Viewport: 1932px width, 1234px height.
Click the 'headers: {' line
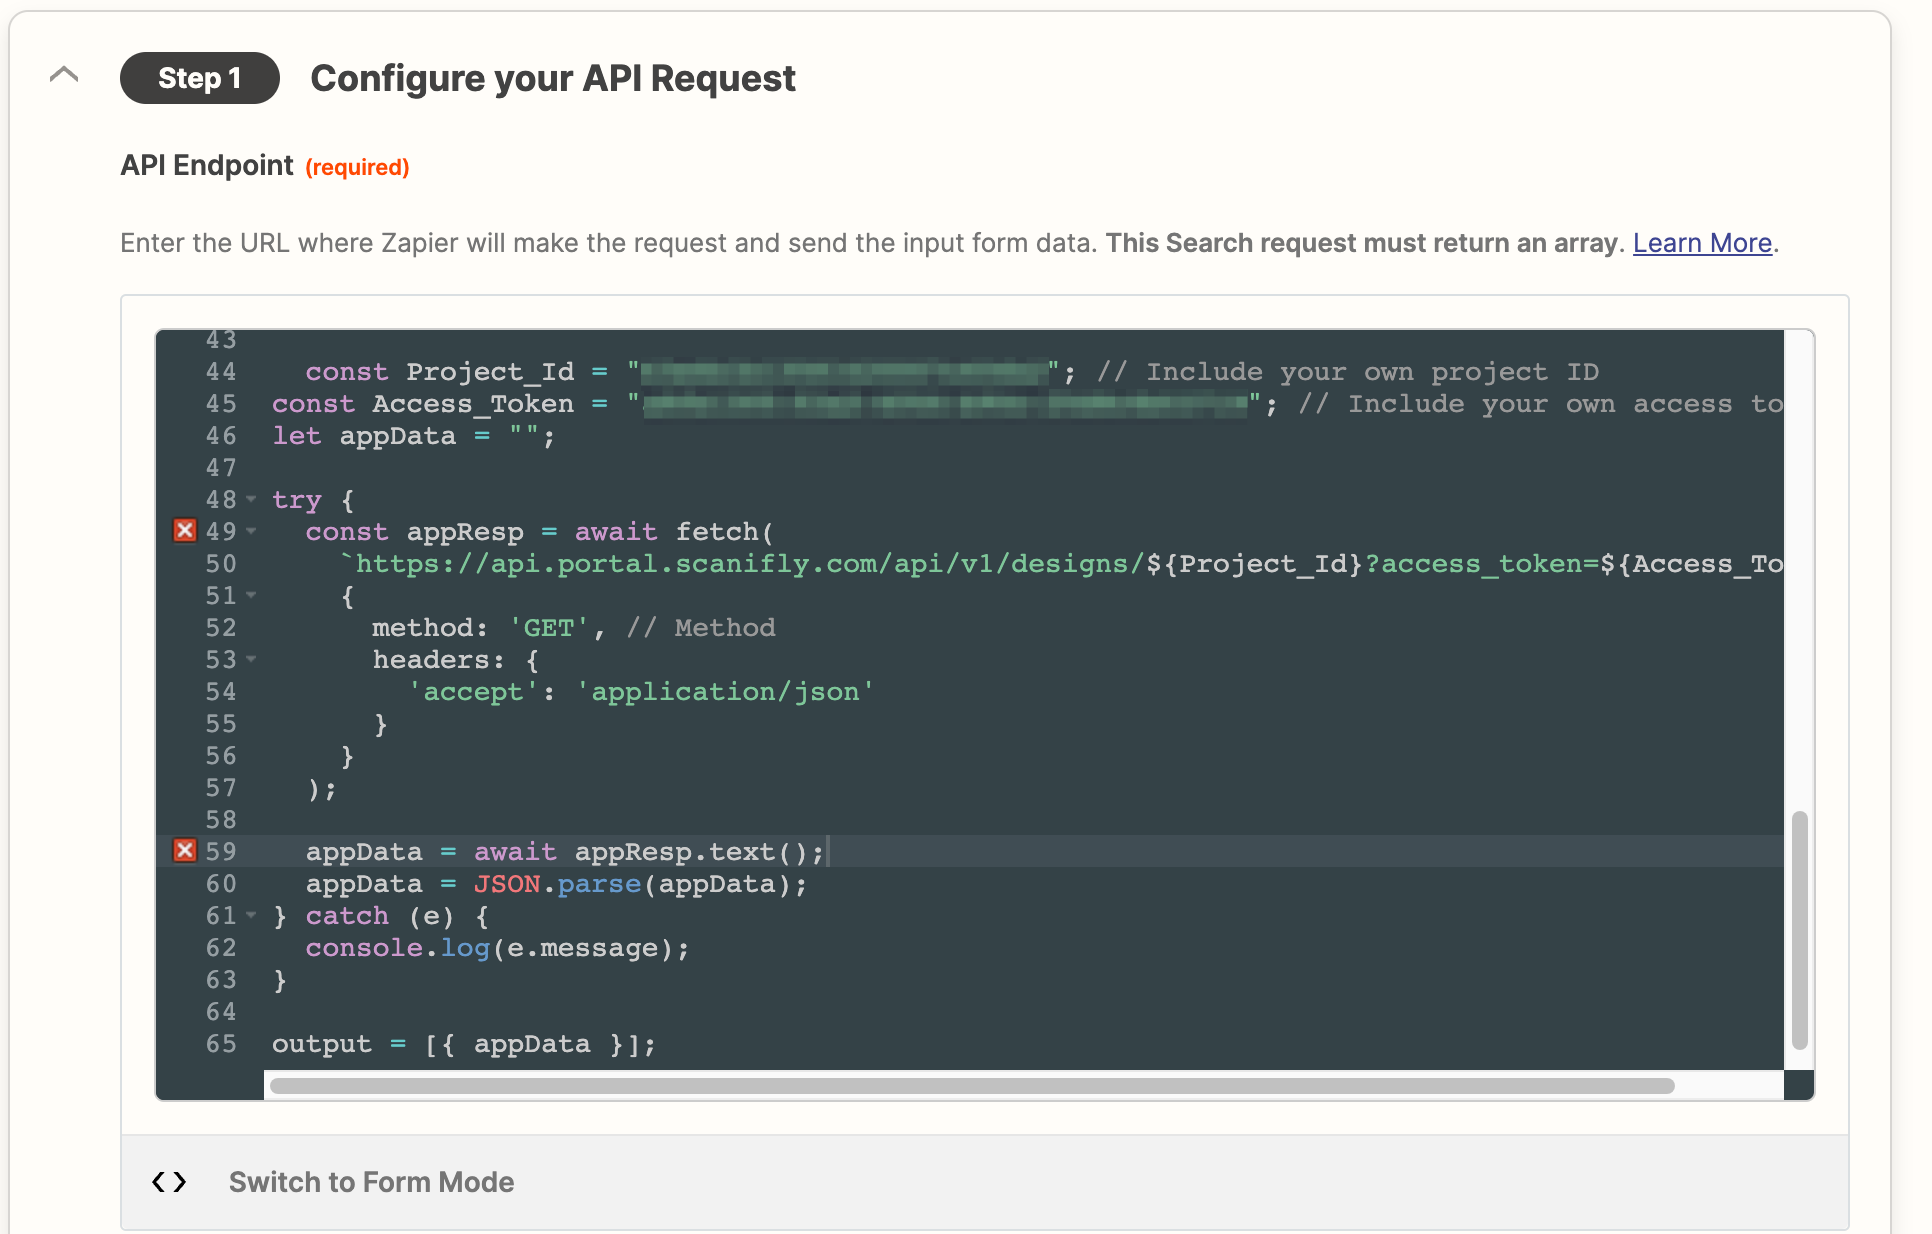click(456, 660)
